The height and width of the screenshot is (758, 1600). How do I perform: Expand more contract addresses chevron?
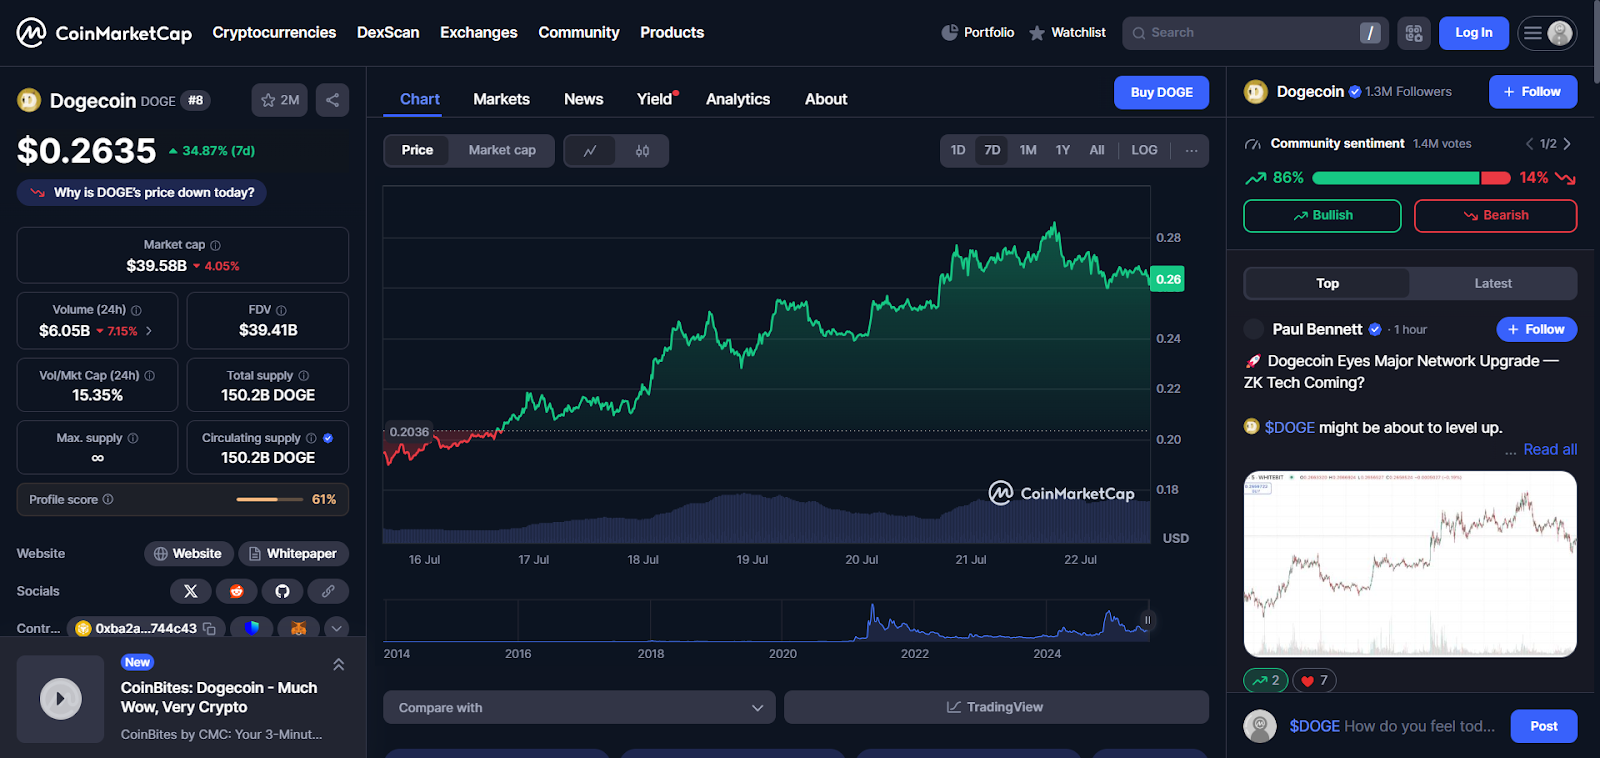(x=337, y=629)
